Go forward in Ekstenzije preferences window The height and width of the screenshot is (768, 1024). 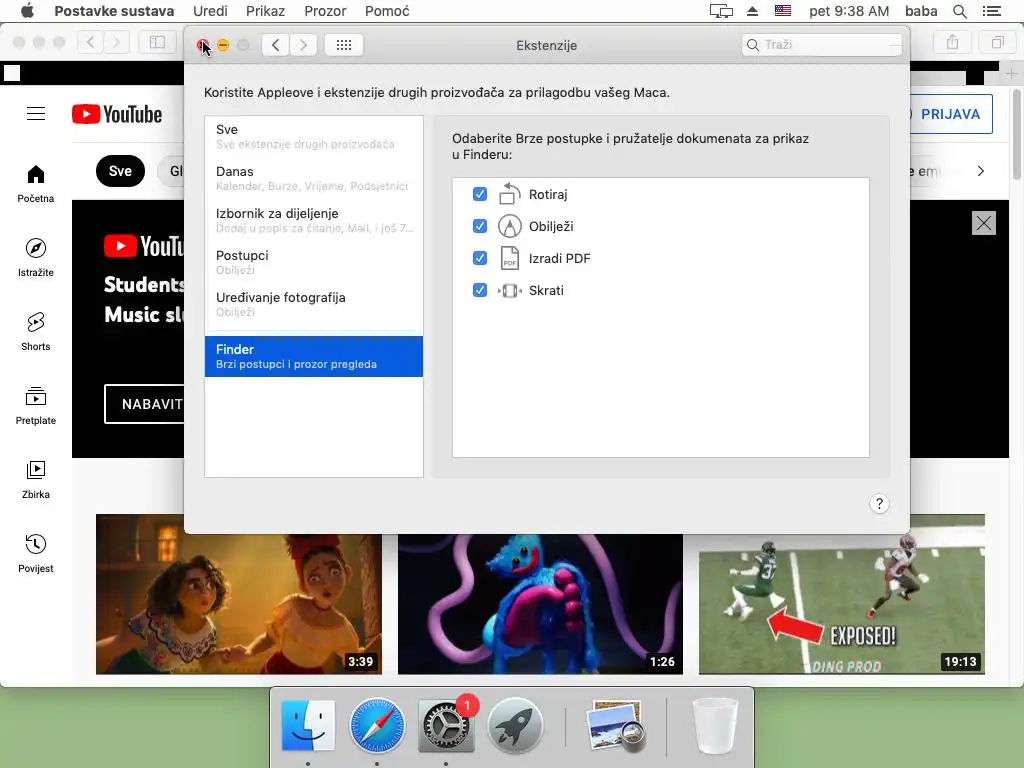tap(303, 45)
